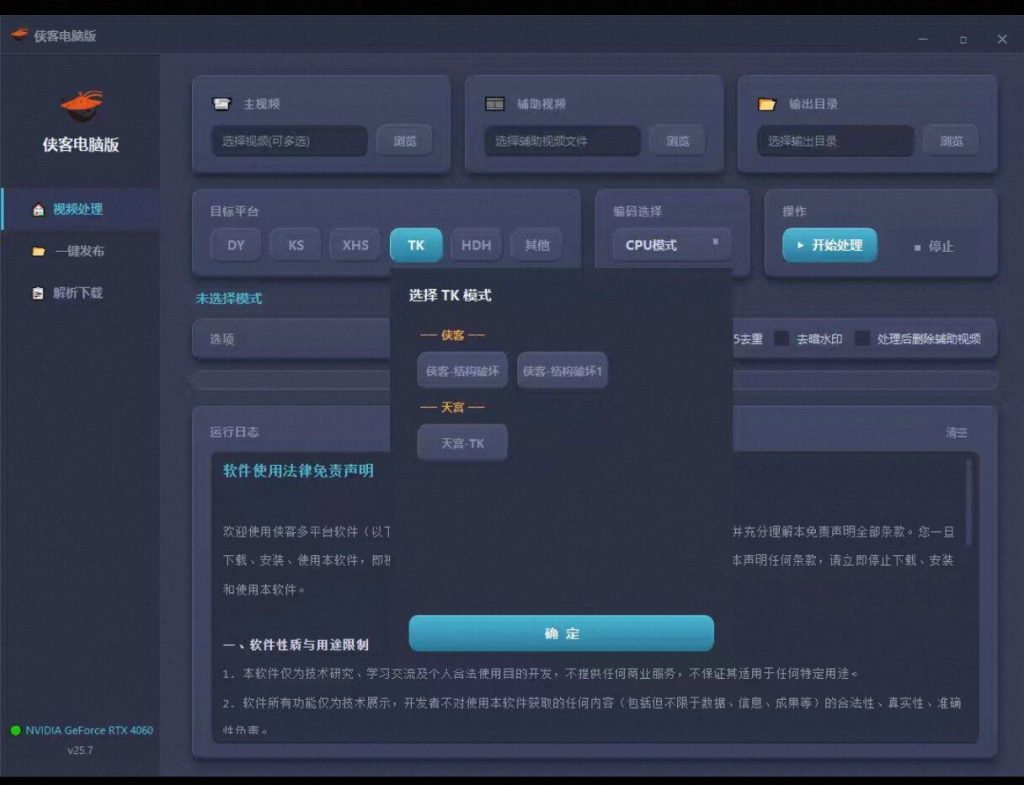Image resolution: width=1024 pixels, height=785 pixels.
Task: Toggle the 处理后删除辅助视频 checkbox
Action: (863, 339)
